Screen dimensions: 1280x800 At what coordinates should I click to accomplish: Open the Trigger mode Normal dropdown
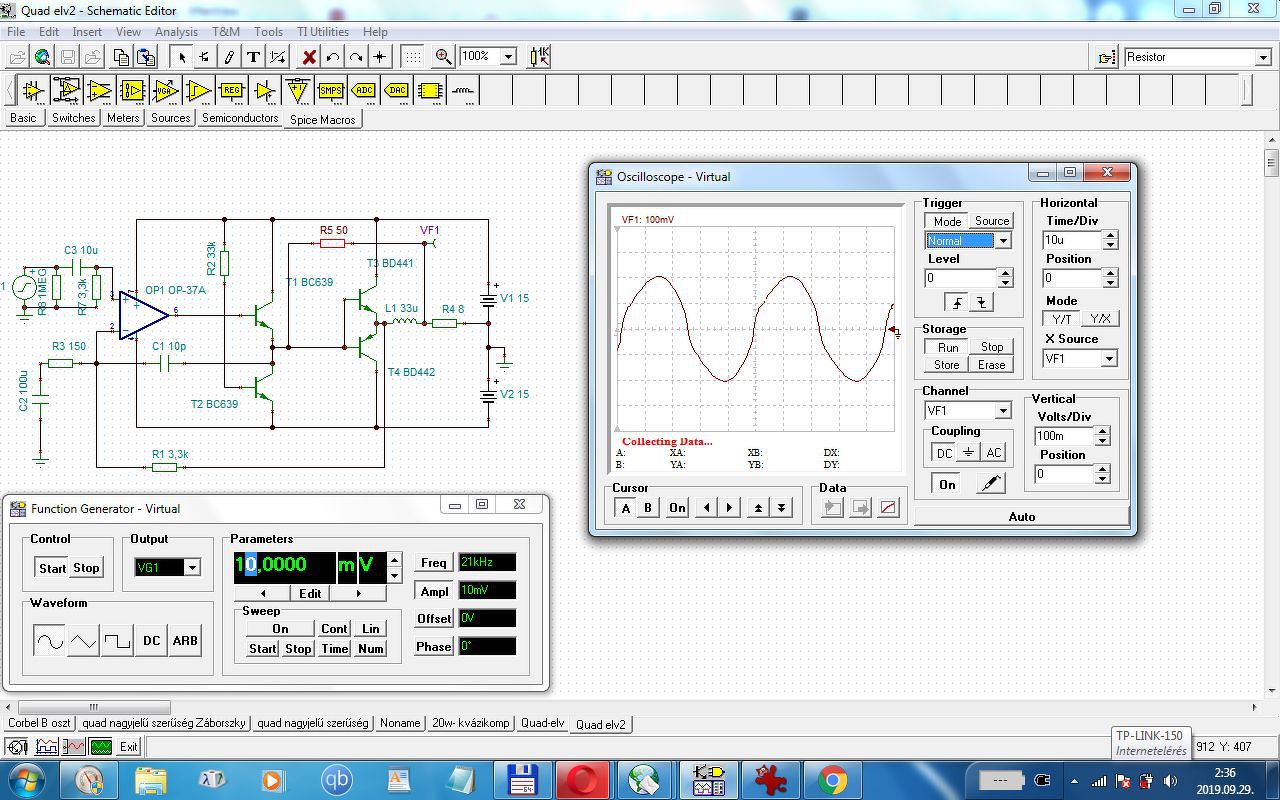click(x=1002, y=241)
